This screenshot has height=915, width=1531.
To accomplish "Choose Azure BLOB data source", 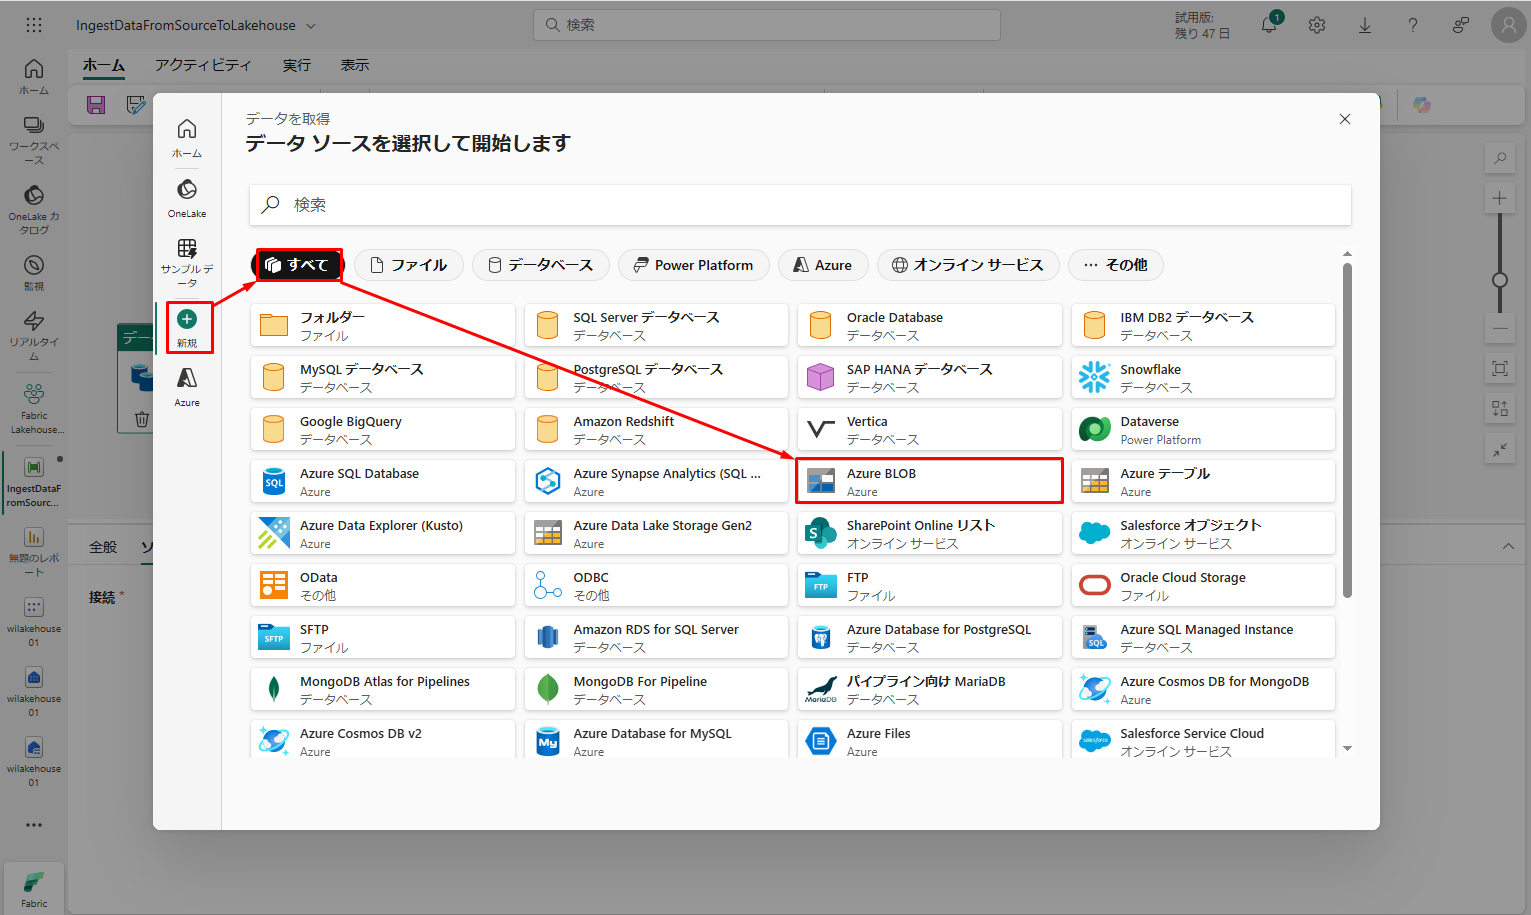I will click(x=930, y=481).
